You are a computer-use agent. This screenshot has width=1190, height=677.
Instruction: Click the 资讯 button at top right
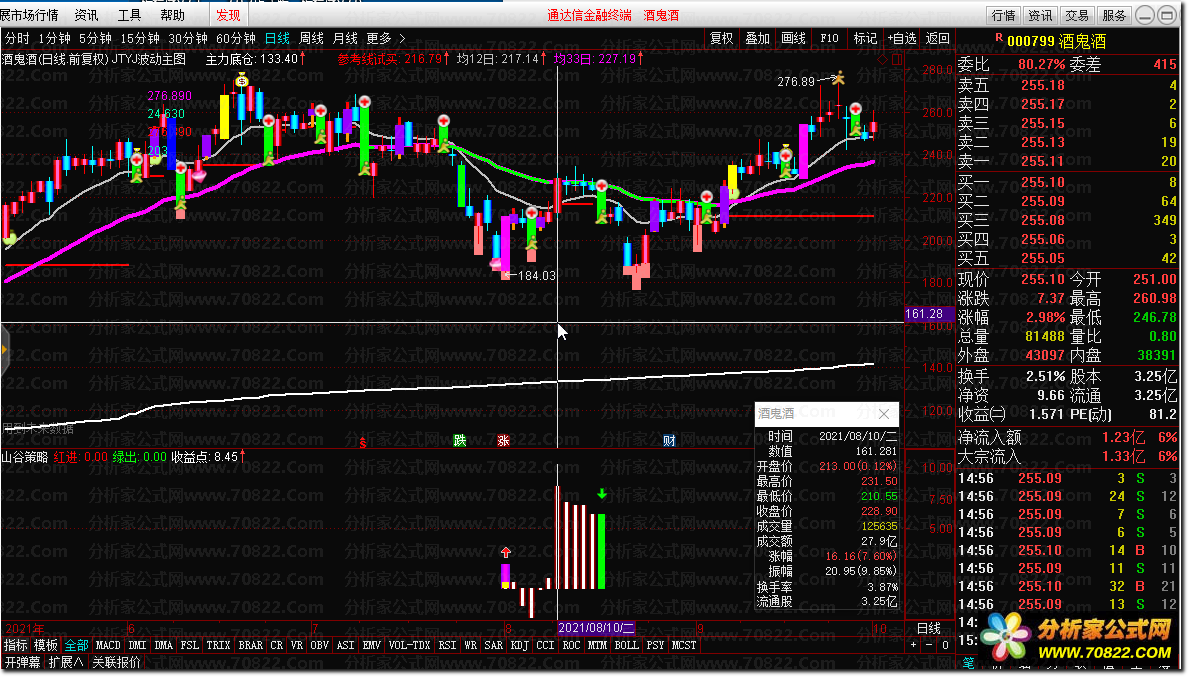click(1040, 15)
